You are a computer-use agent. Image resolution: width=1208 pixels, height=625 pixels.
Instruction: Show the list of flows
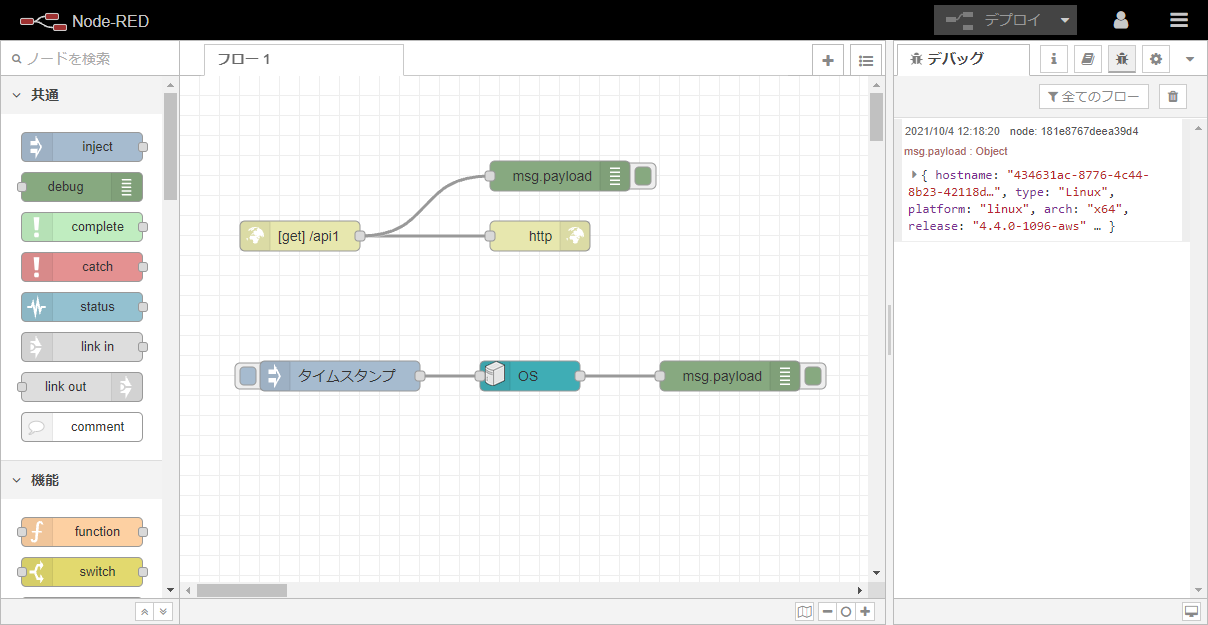[866, 60]
